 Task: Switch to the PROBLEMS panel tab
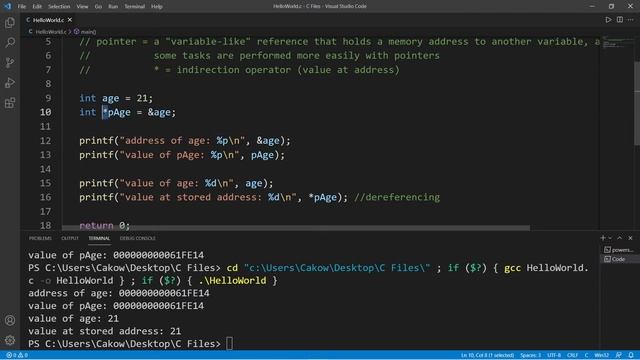click(40, 238)
